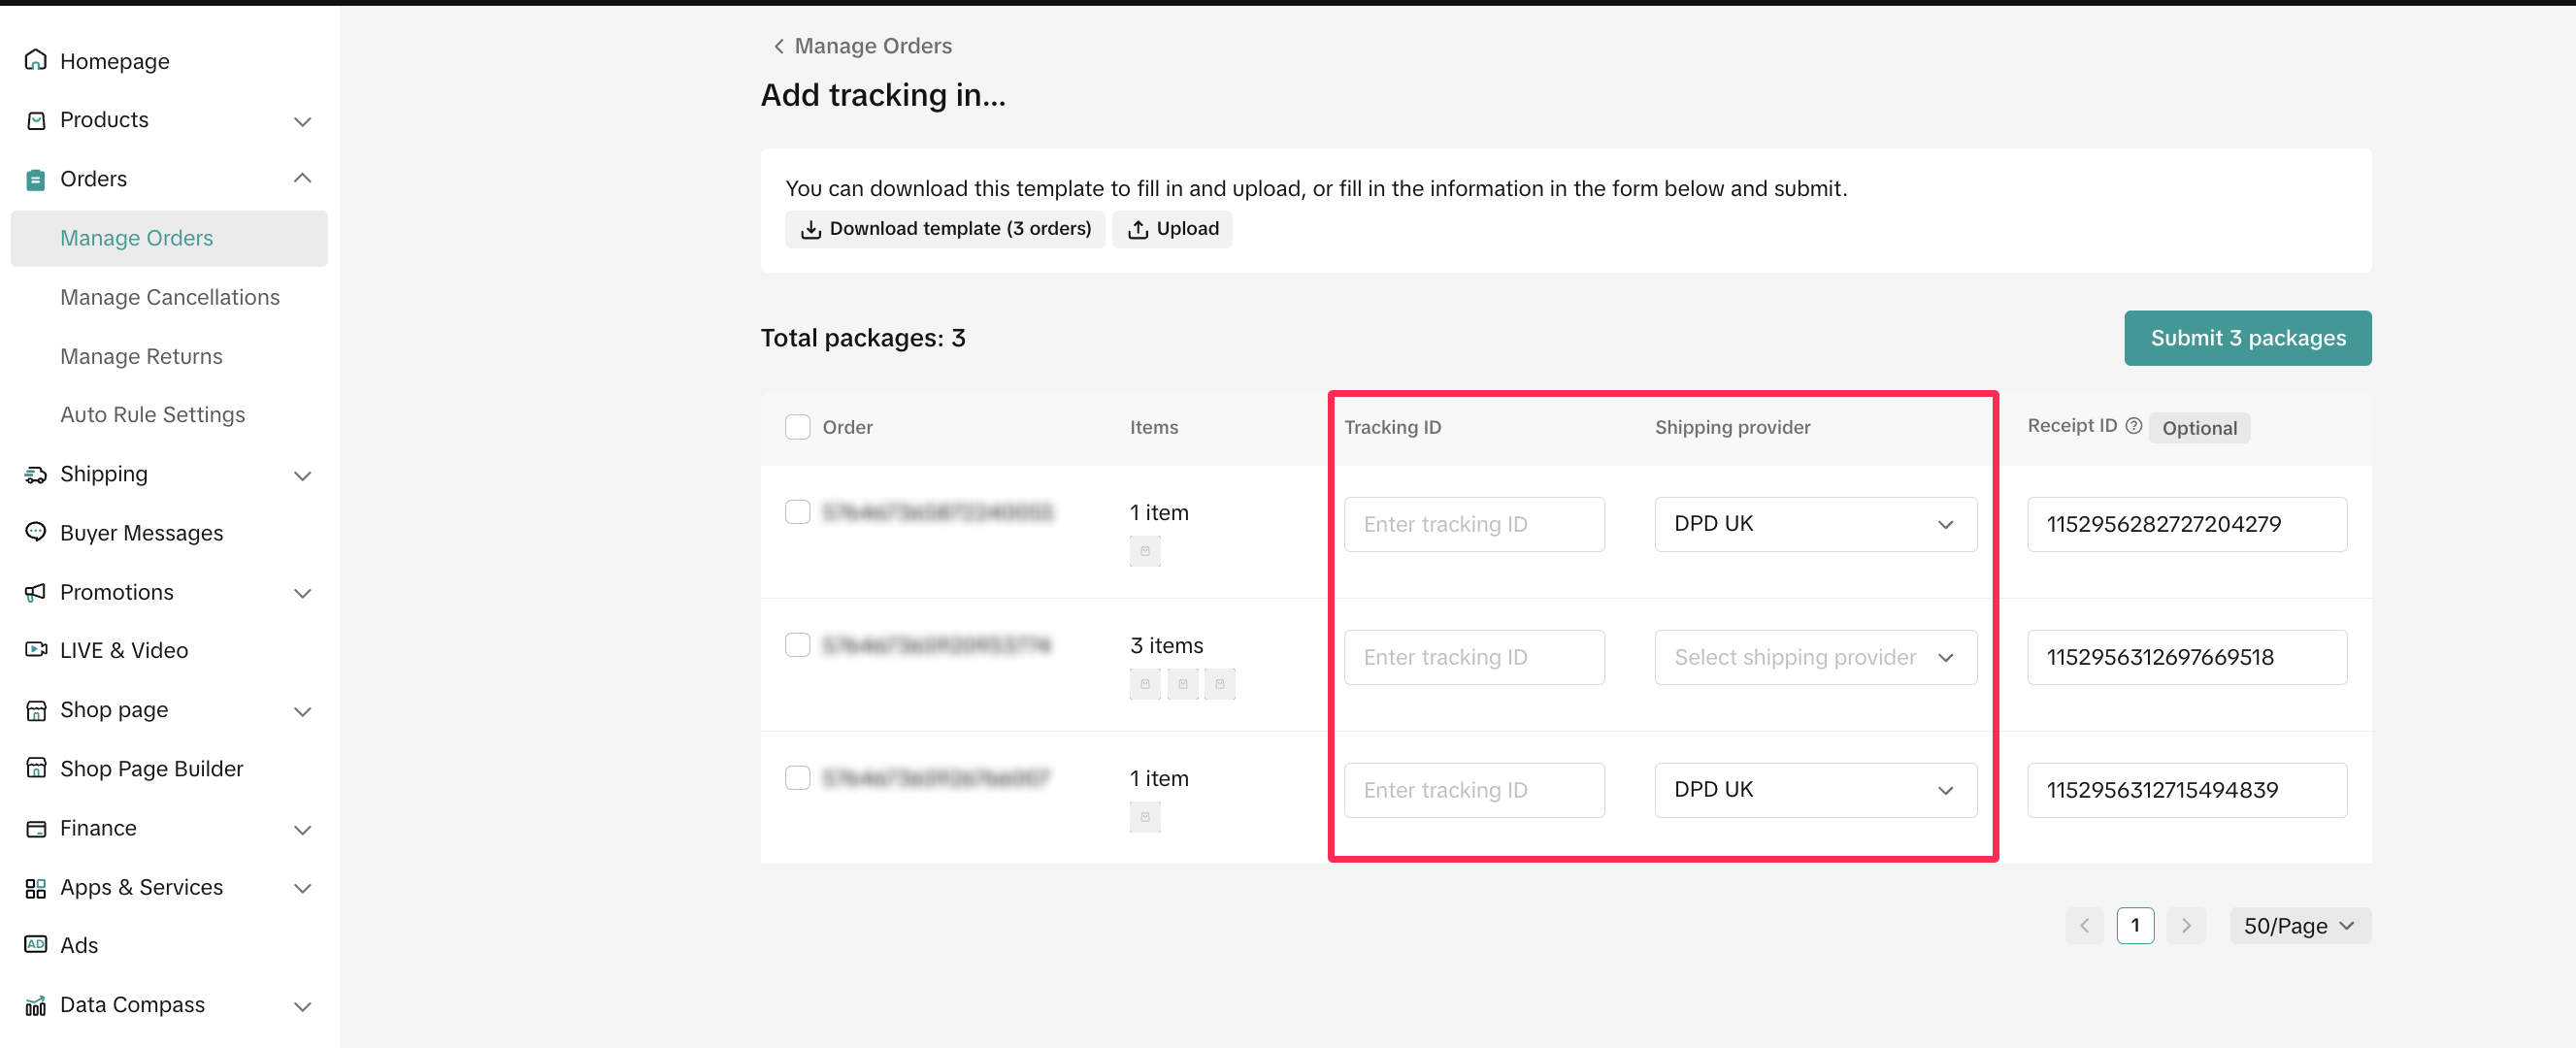This screenshot has width=2576, height=1048.
Task: Click the Ads icon in sidebar
Action: point(35,944)
